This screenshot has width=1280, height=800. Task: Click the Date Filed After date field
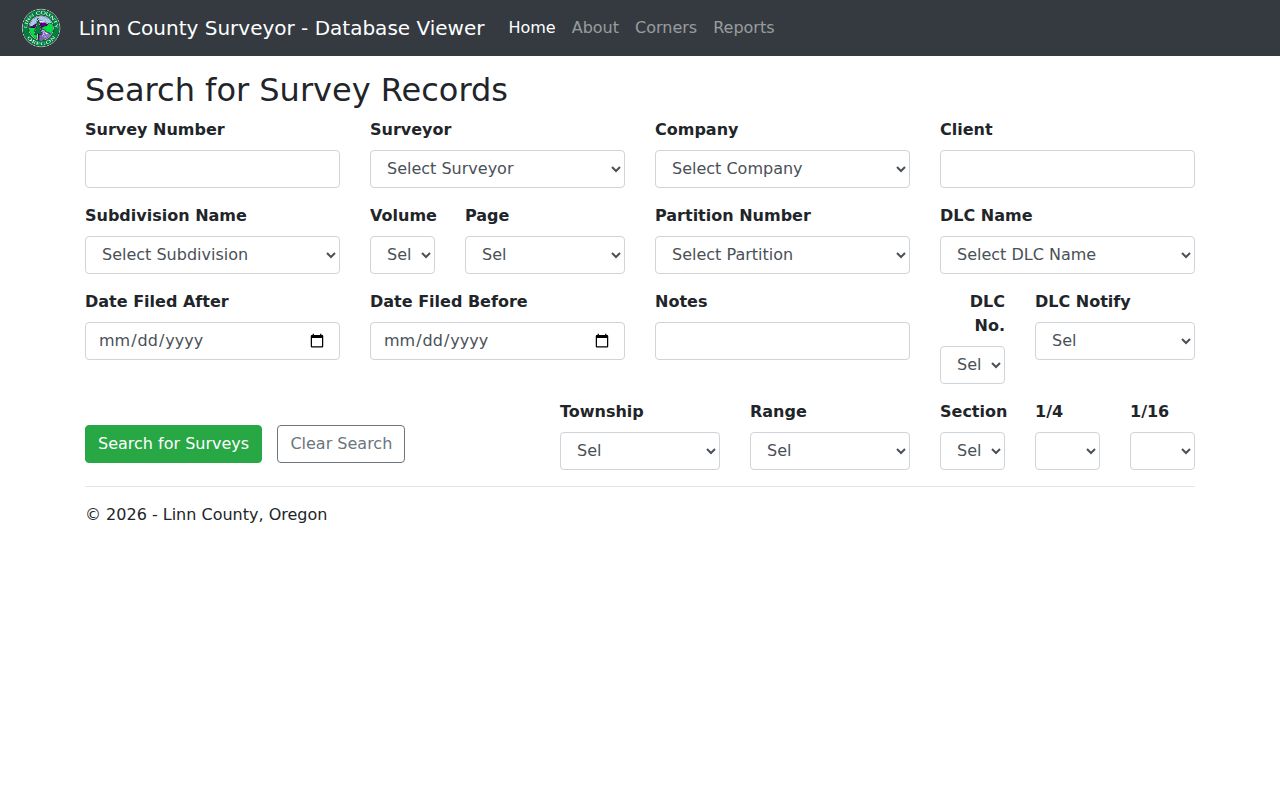212,341
